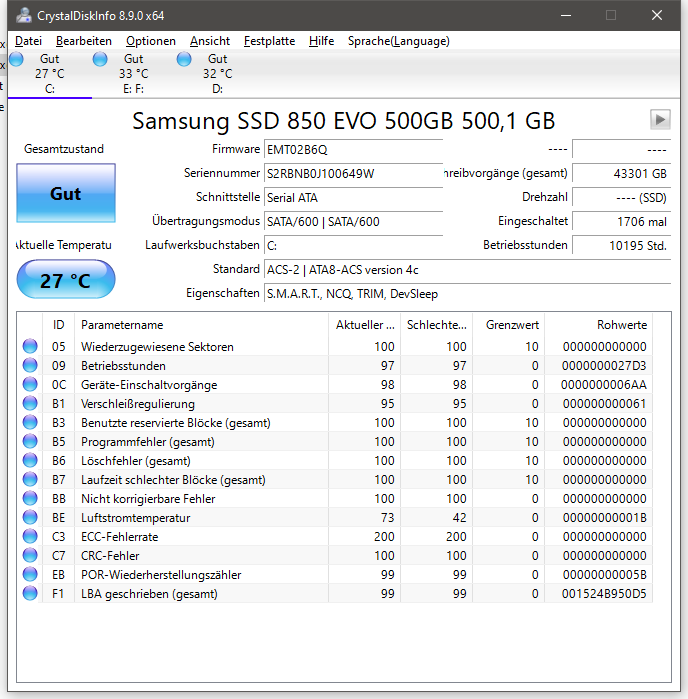Click status orb of Geräte-Einschaltvorgänge row
The width and height of the screenshot is (688, 699).
pyautogui.click(x=30, y=385)
